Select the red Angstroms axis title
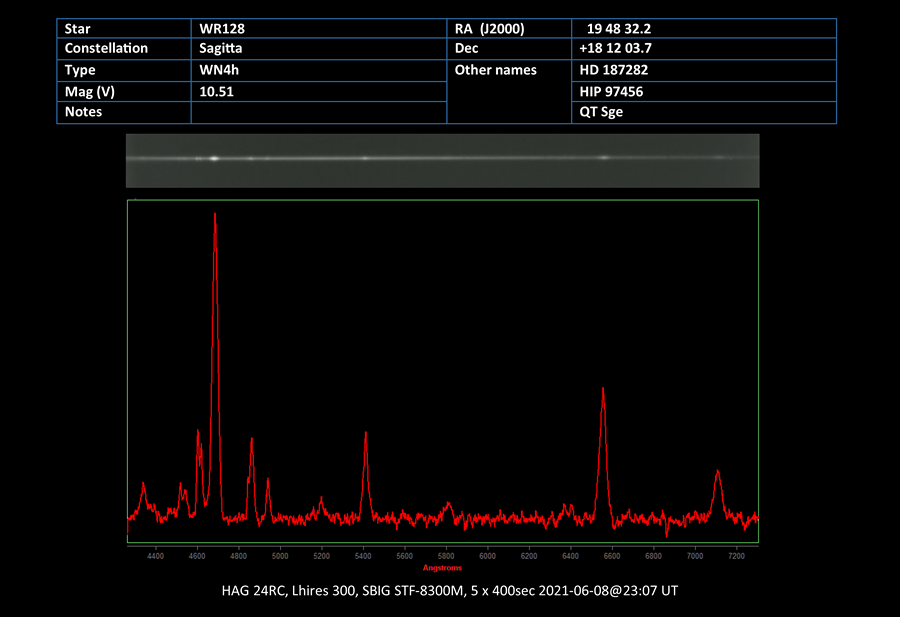The height and width of the screenshot is (617, 900). click(x=442, y=568)
